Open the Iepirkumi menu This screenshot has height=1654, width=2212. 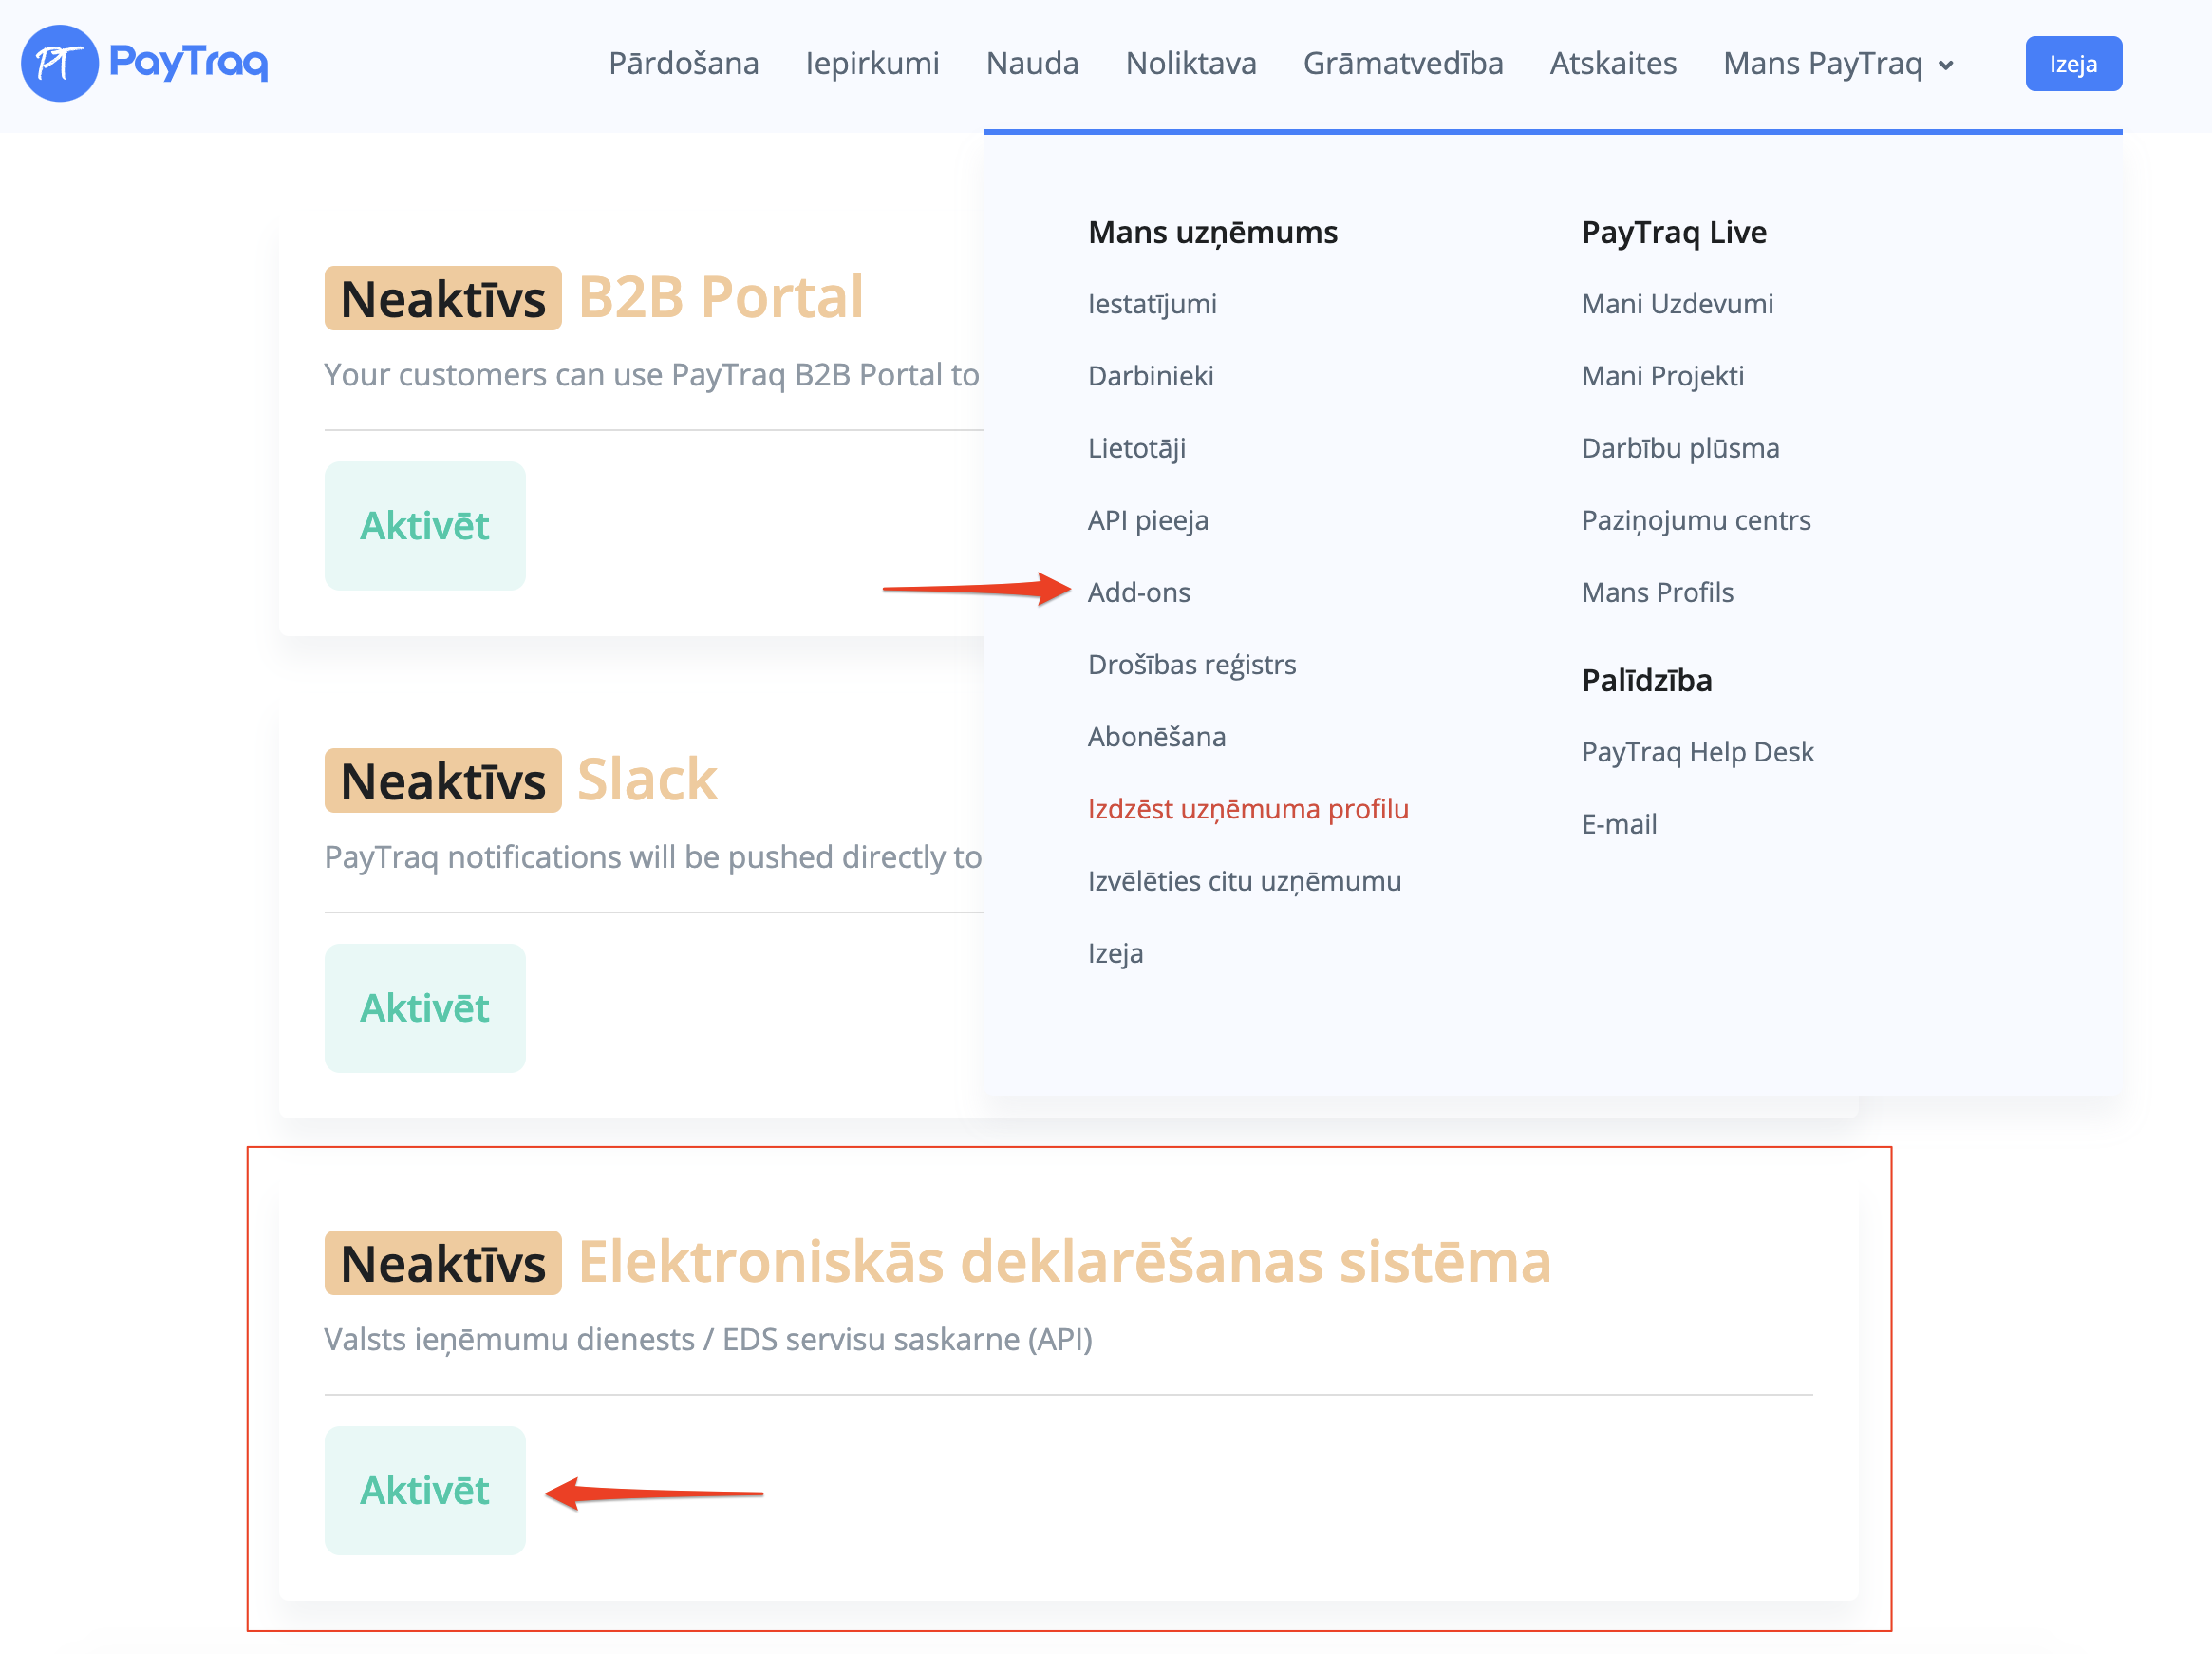coord(872,63)
